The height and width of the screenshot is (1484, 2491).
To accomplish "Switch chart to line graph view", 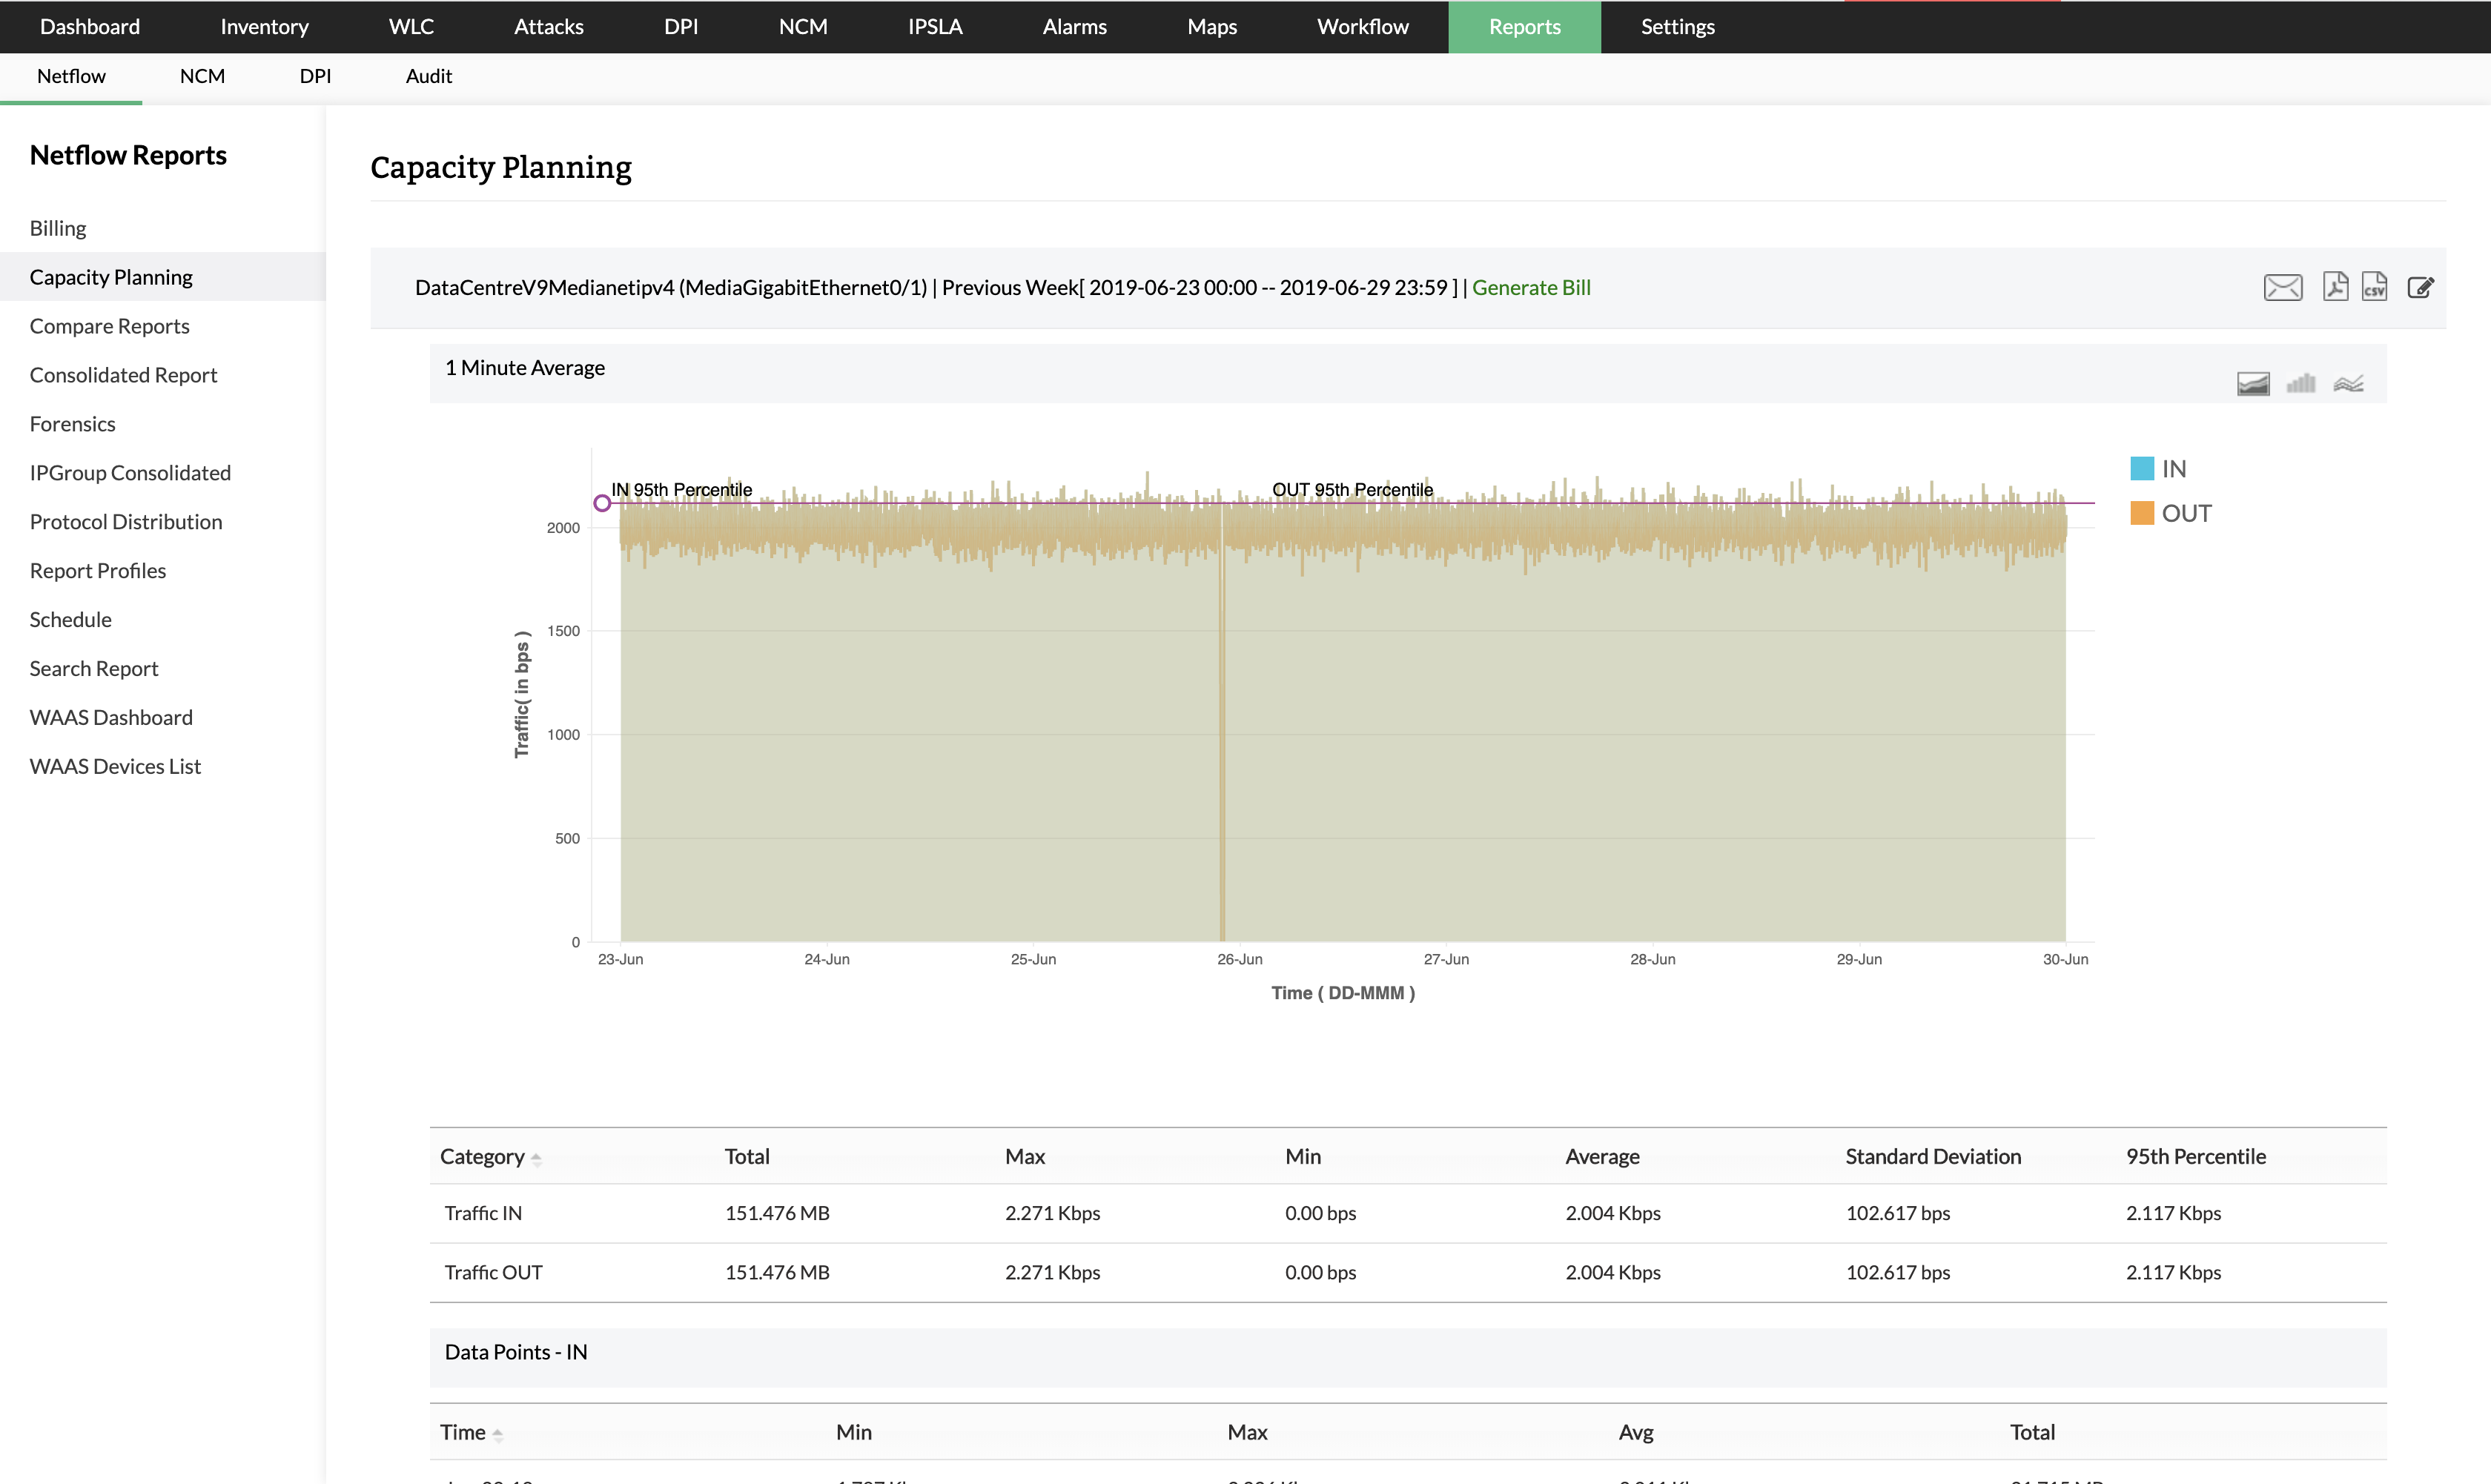I will 2348,384.
